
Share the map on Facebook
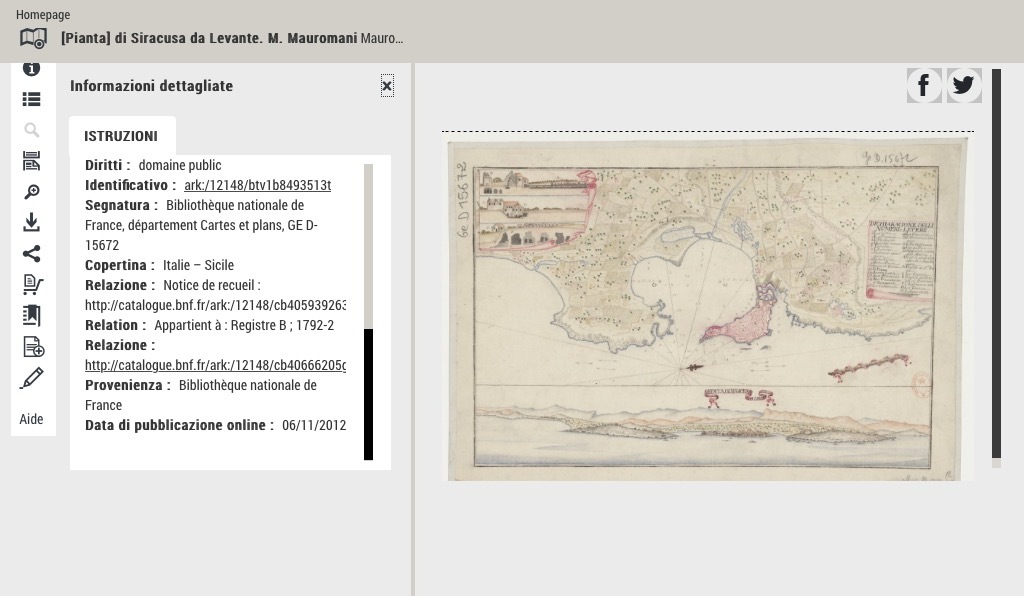point(924,86)
